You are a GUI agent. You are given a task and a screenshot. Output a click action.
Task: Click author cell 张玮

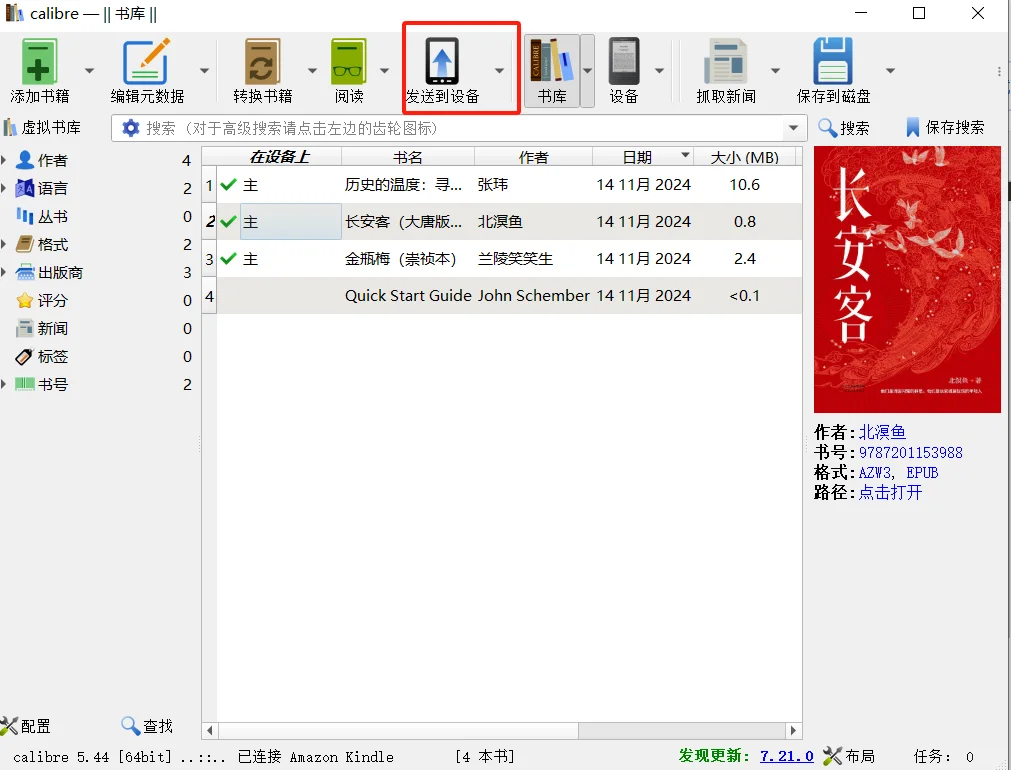(x=493, y=185)
